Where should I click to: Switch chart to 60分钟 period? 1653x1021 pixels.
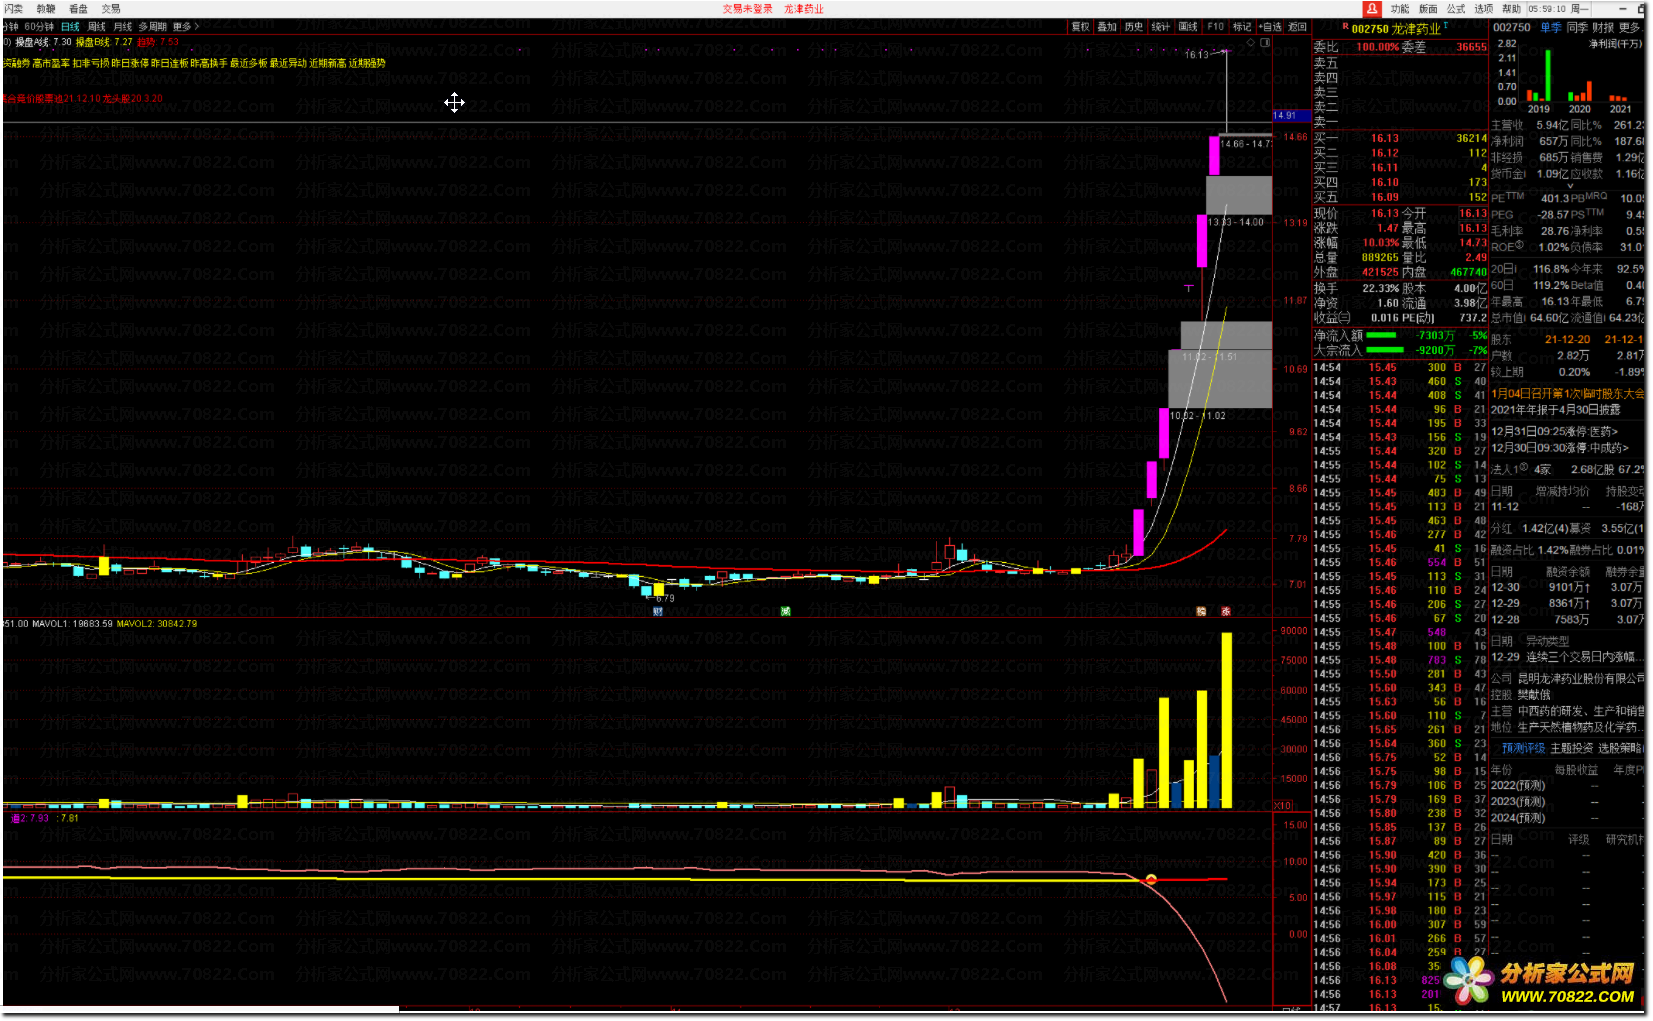click(x=39, y=26)
